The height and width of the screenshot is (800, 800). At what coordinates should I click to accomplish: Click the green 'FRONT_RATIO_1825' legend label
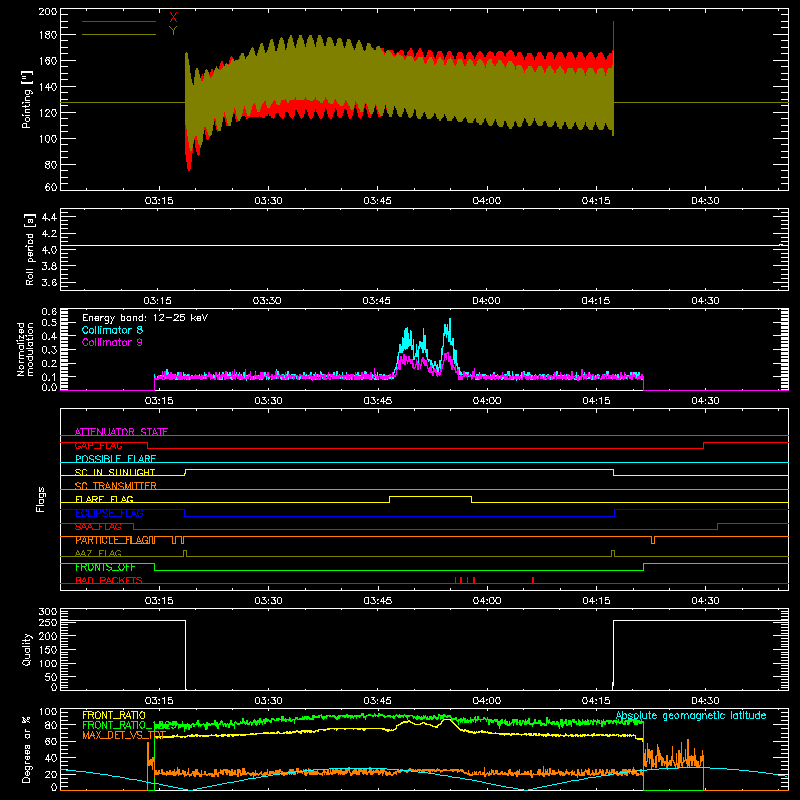tap(130, 725)
